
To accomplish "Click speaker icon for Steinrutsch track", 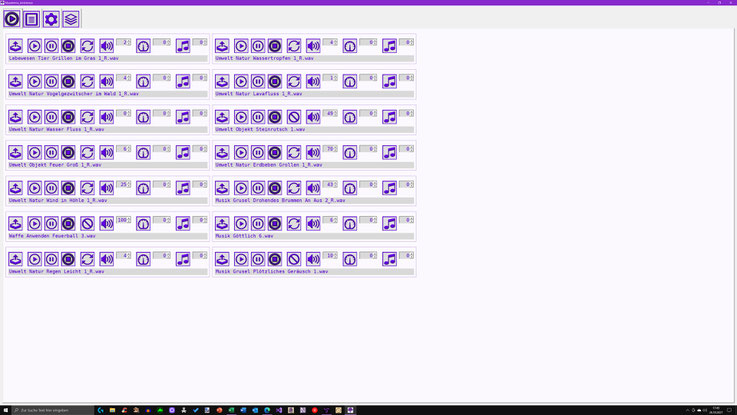I will coord(314,117).
